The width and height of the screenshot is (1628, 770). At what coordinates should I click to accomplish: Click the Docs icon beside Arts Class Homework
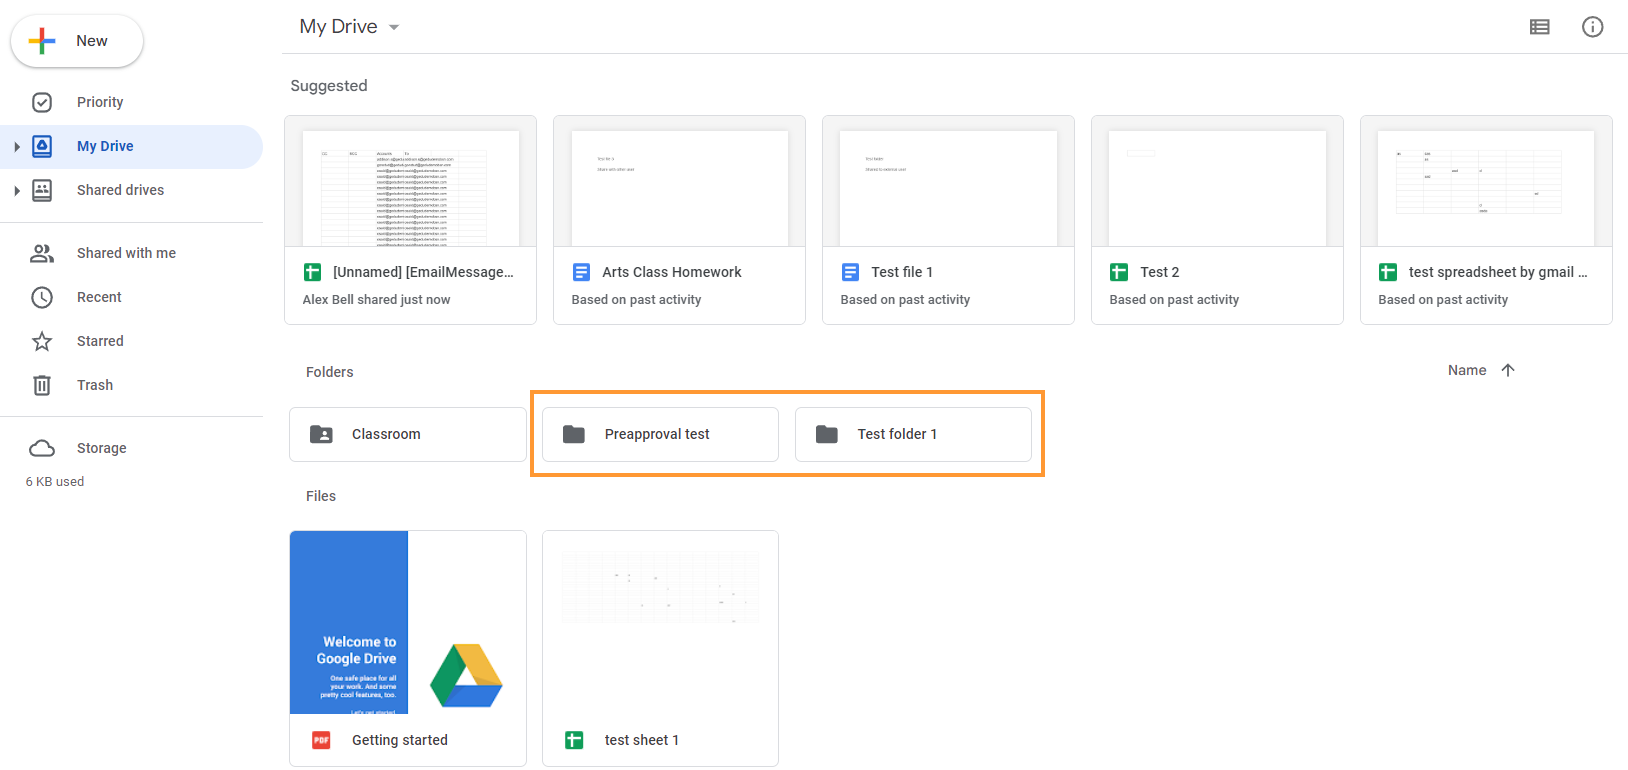tap(581, 272)
